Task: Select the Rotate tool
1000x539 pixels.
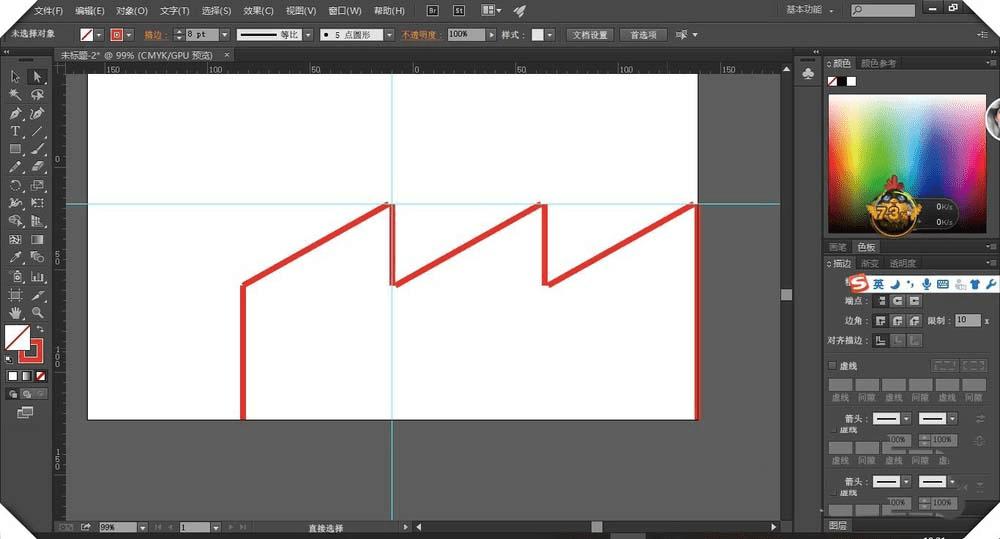Action: click(x=15, y=186)
